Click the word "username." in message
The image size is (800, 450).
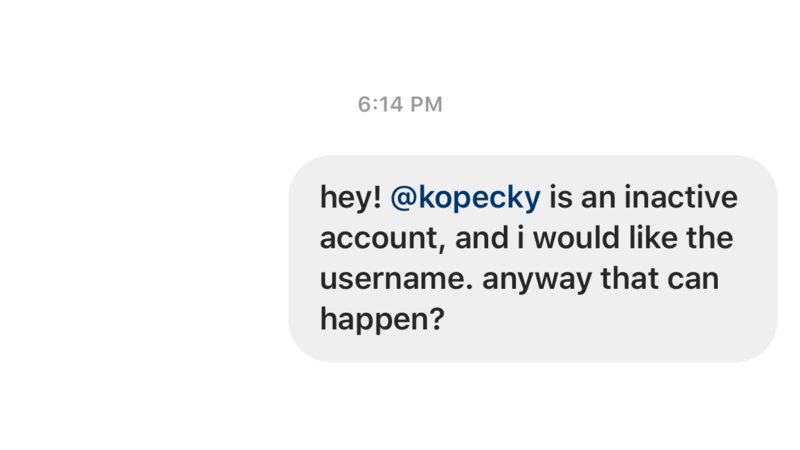click(x=396, y=279)
